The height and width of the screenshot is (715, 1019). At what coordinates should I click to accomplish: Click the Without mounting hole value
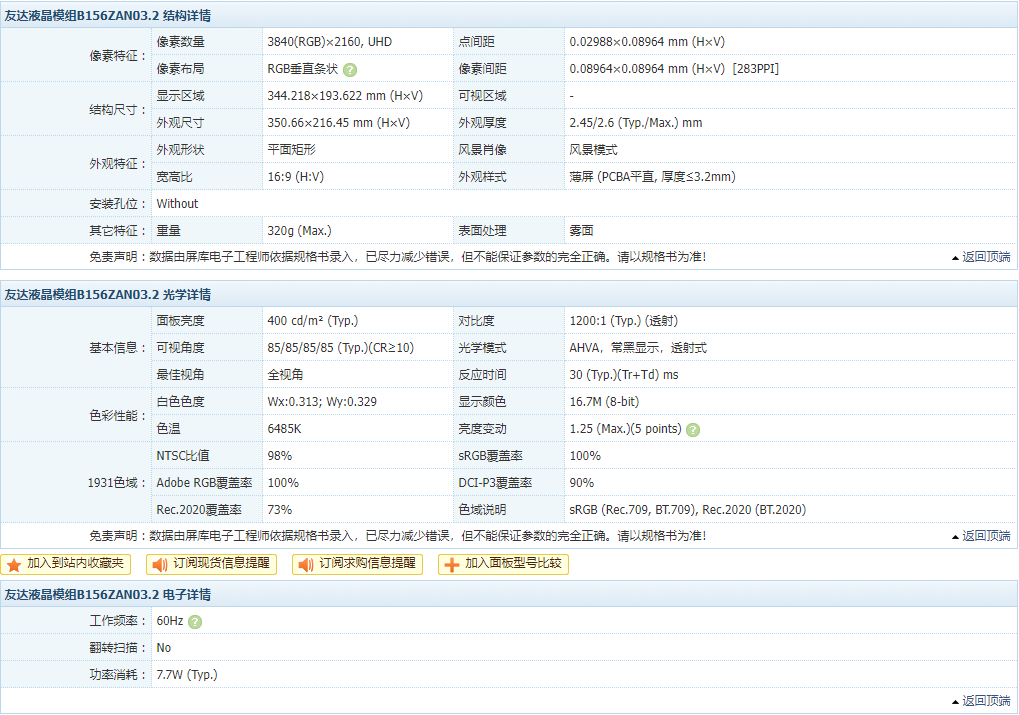(x=177, y=203)
